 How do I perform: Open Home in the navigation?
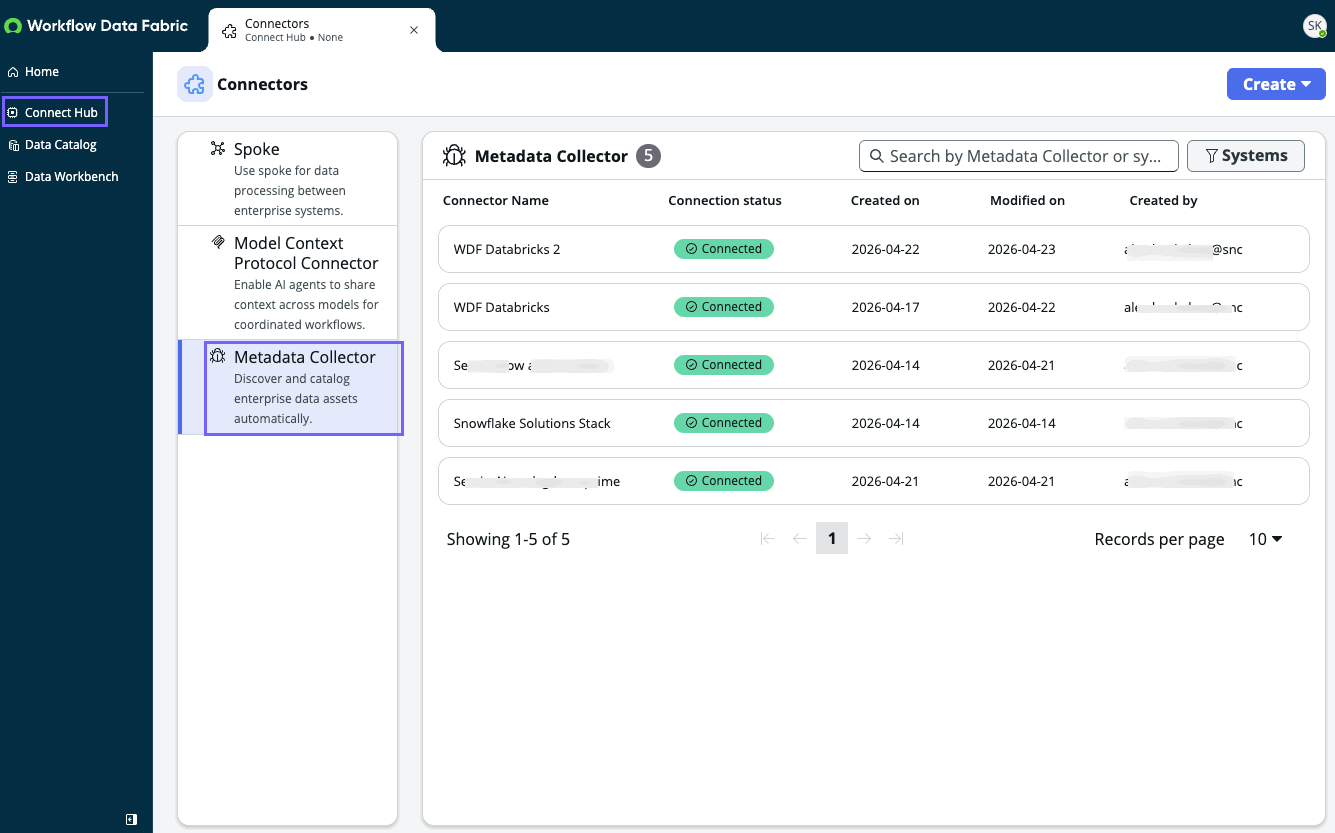(x=42, y=72)
